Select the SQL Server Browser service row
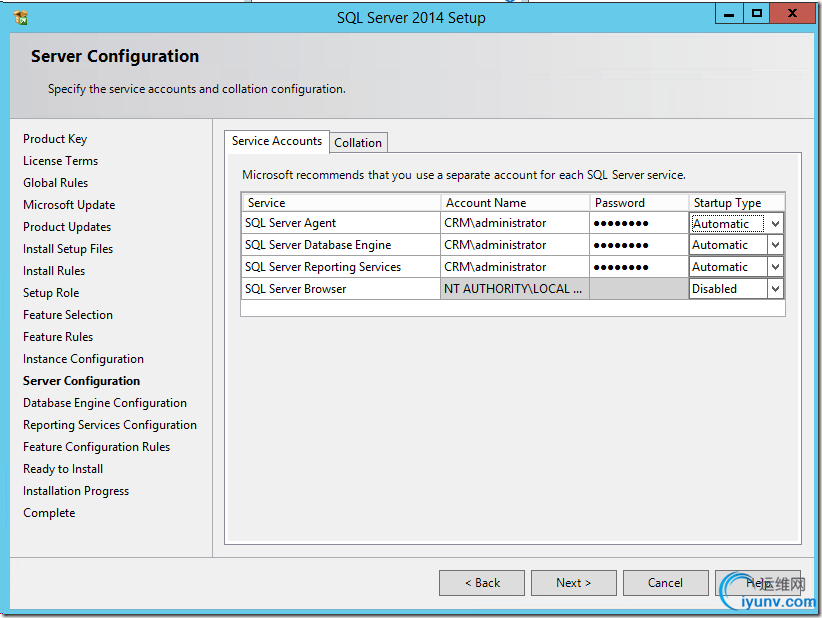The image size is (822, 618). [341, 289]
